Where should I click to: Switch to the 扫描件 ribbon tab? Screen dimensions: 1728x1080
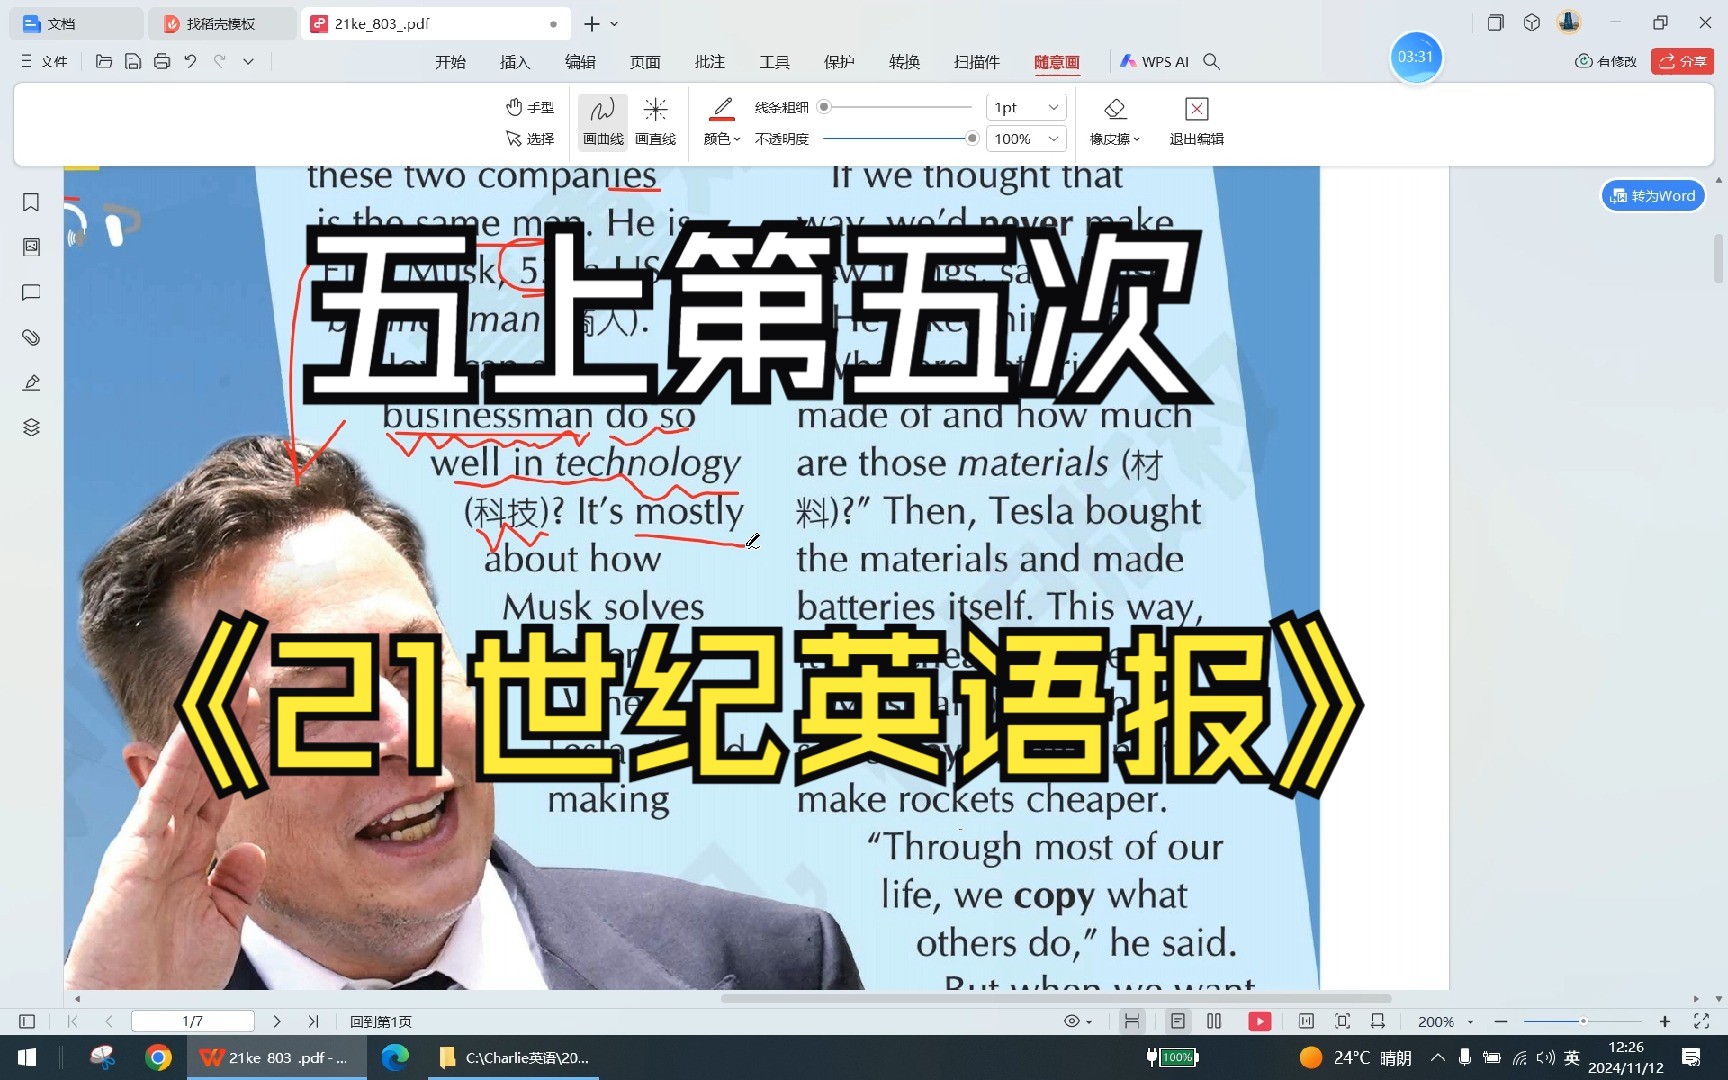(x=977, y=62)
